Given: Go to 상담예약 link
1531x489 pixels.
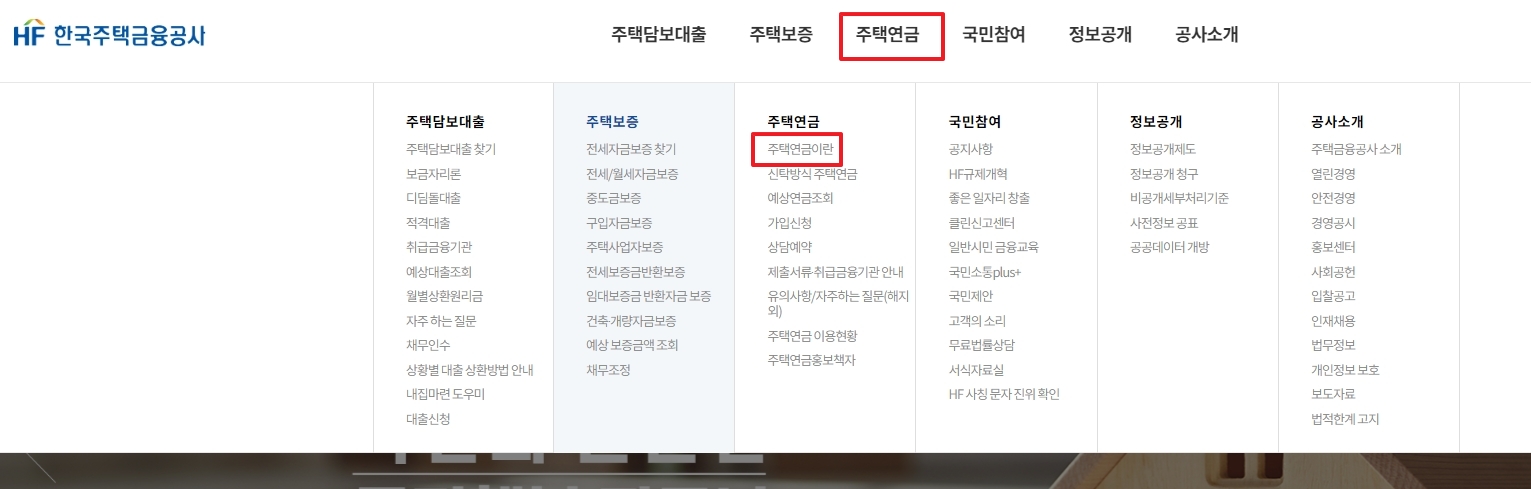Looking at the screenshot, I should pyautogui.click(x=789, y=247).
